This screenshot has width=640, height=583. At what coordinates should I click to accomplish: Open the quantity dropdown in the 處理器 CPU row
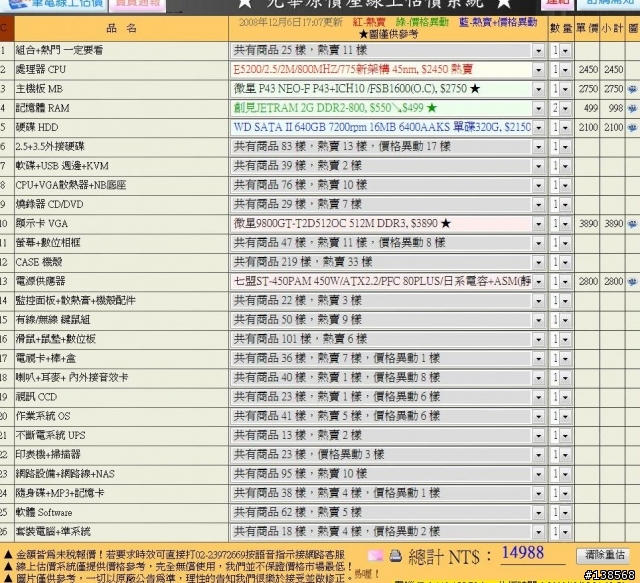(560, 70)
